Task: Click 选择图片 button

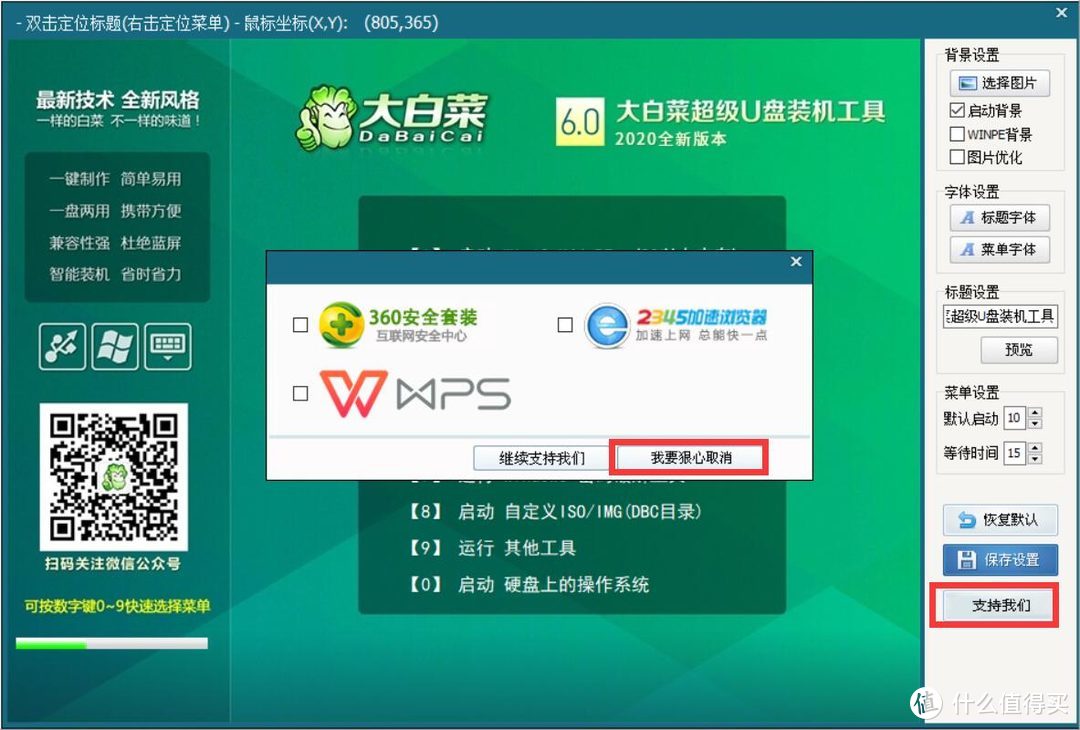Action: 999,83
